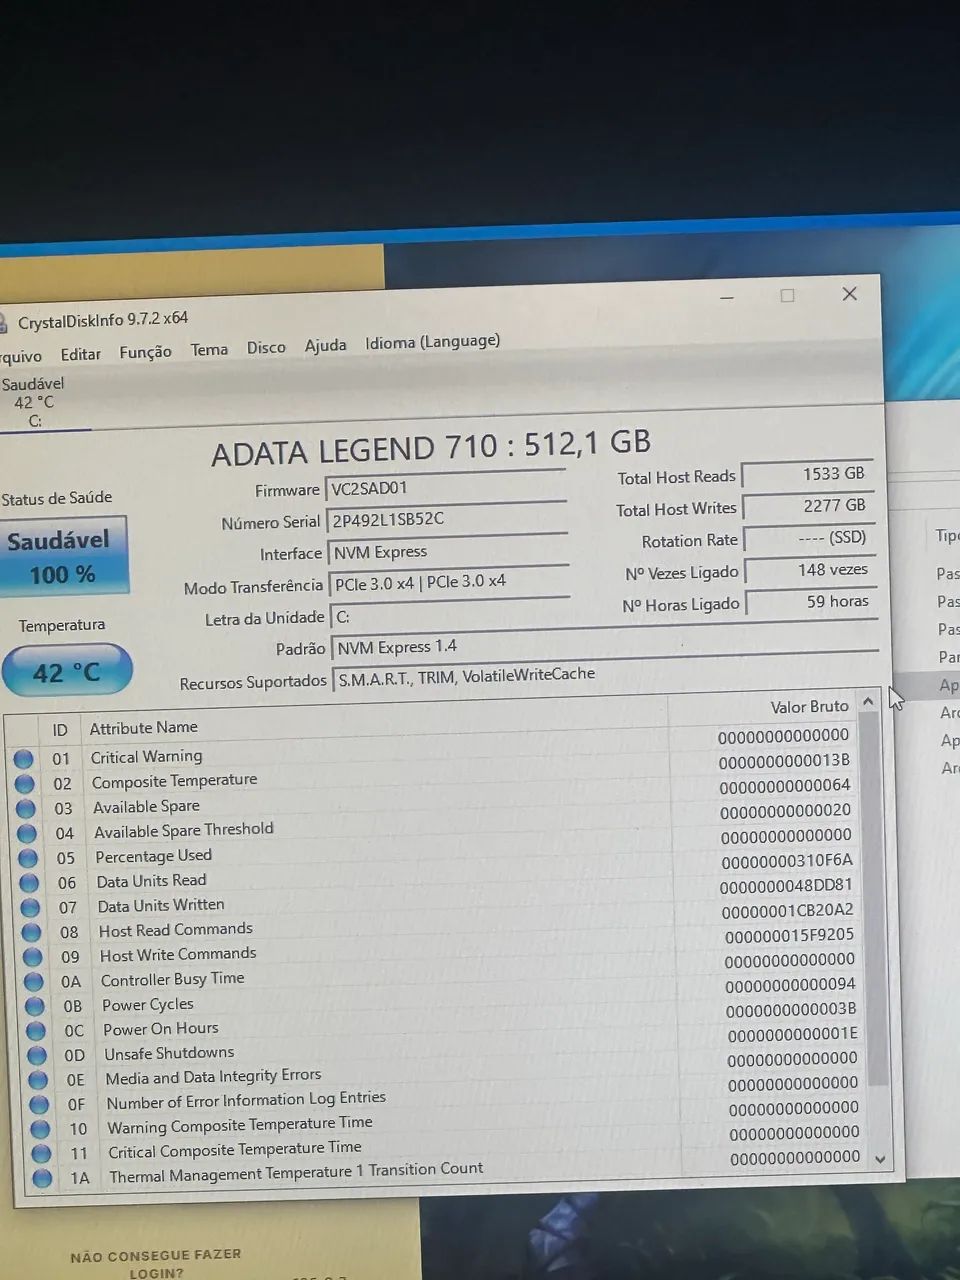The width and height of the screenshot is (960, 1280).
Task: Click the 42 °C temperature button
Action: tap(66, 671)
